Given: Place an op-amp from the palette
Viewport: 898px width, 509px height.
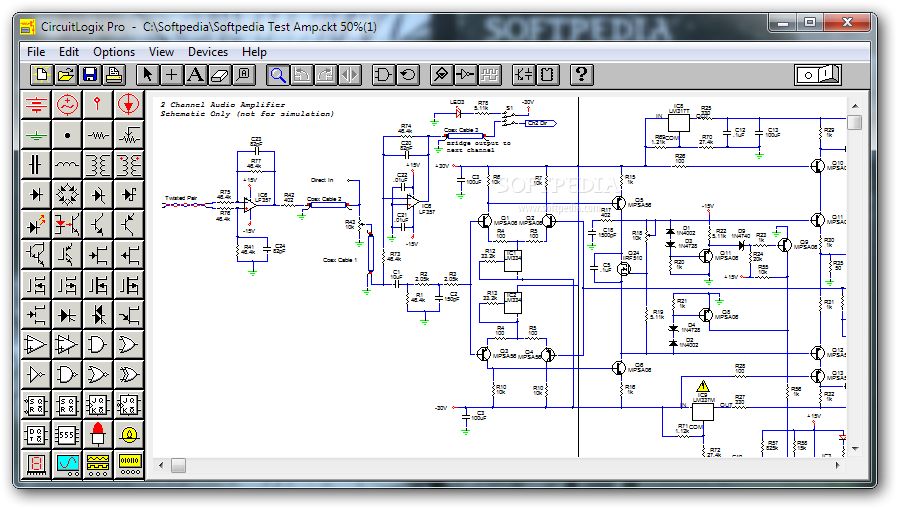Looking at the screenshot, I should [36, 345].
